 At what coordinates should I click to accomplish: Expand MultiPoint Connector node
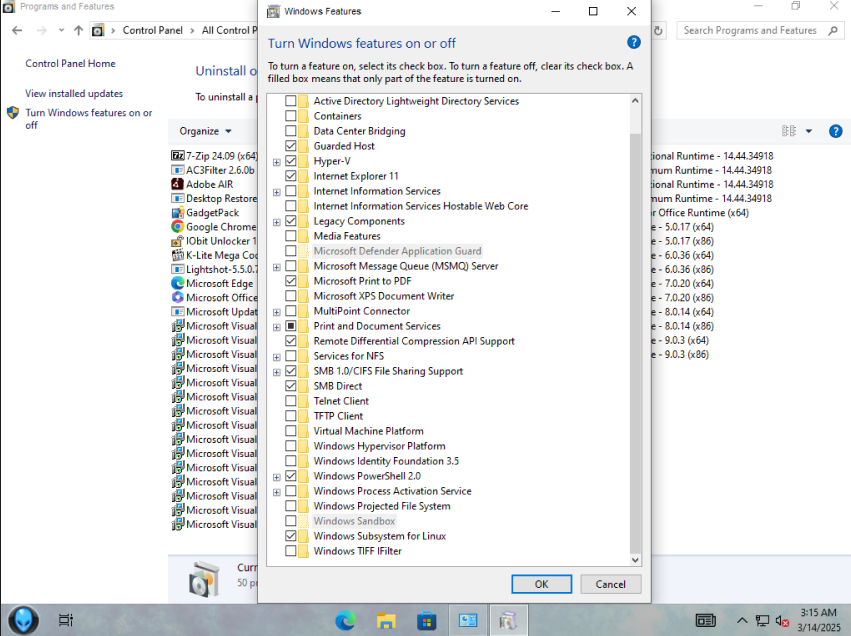coord(277,312)
